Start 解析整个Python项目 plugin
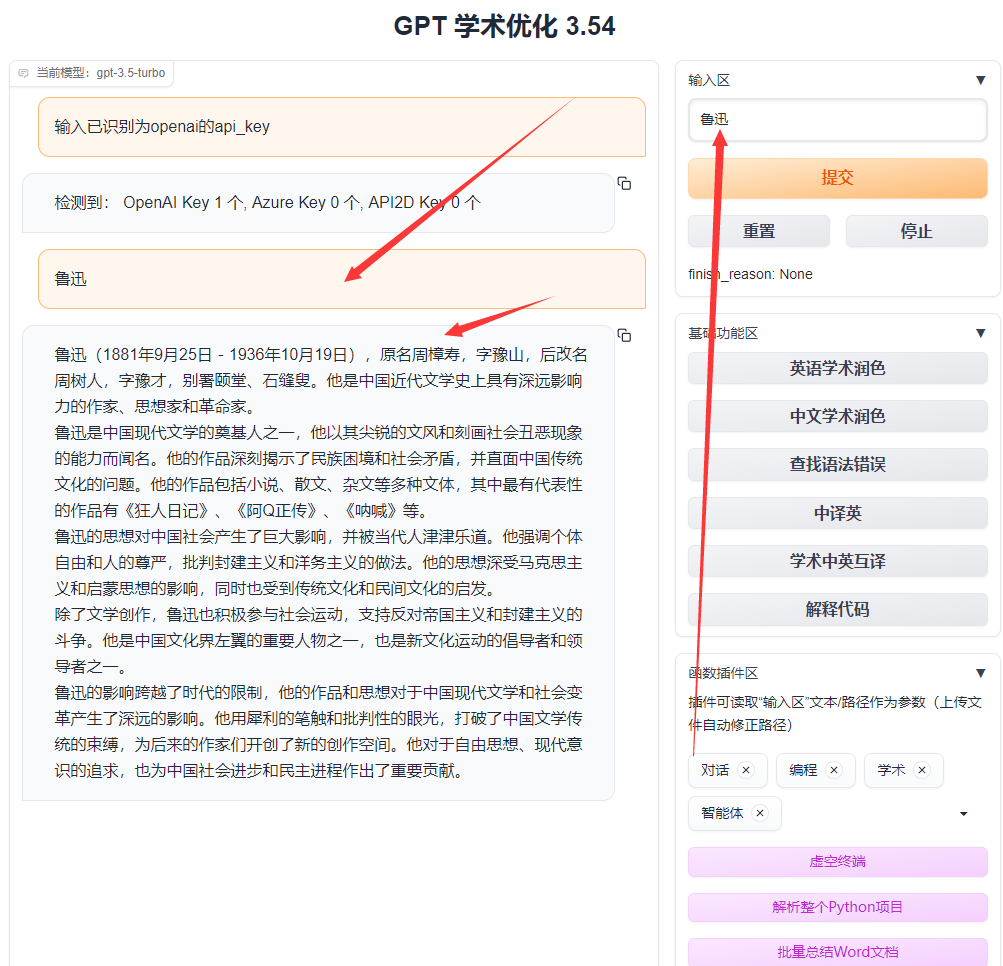This screenshot has height=966, width=1003. pos(837,907)
